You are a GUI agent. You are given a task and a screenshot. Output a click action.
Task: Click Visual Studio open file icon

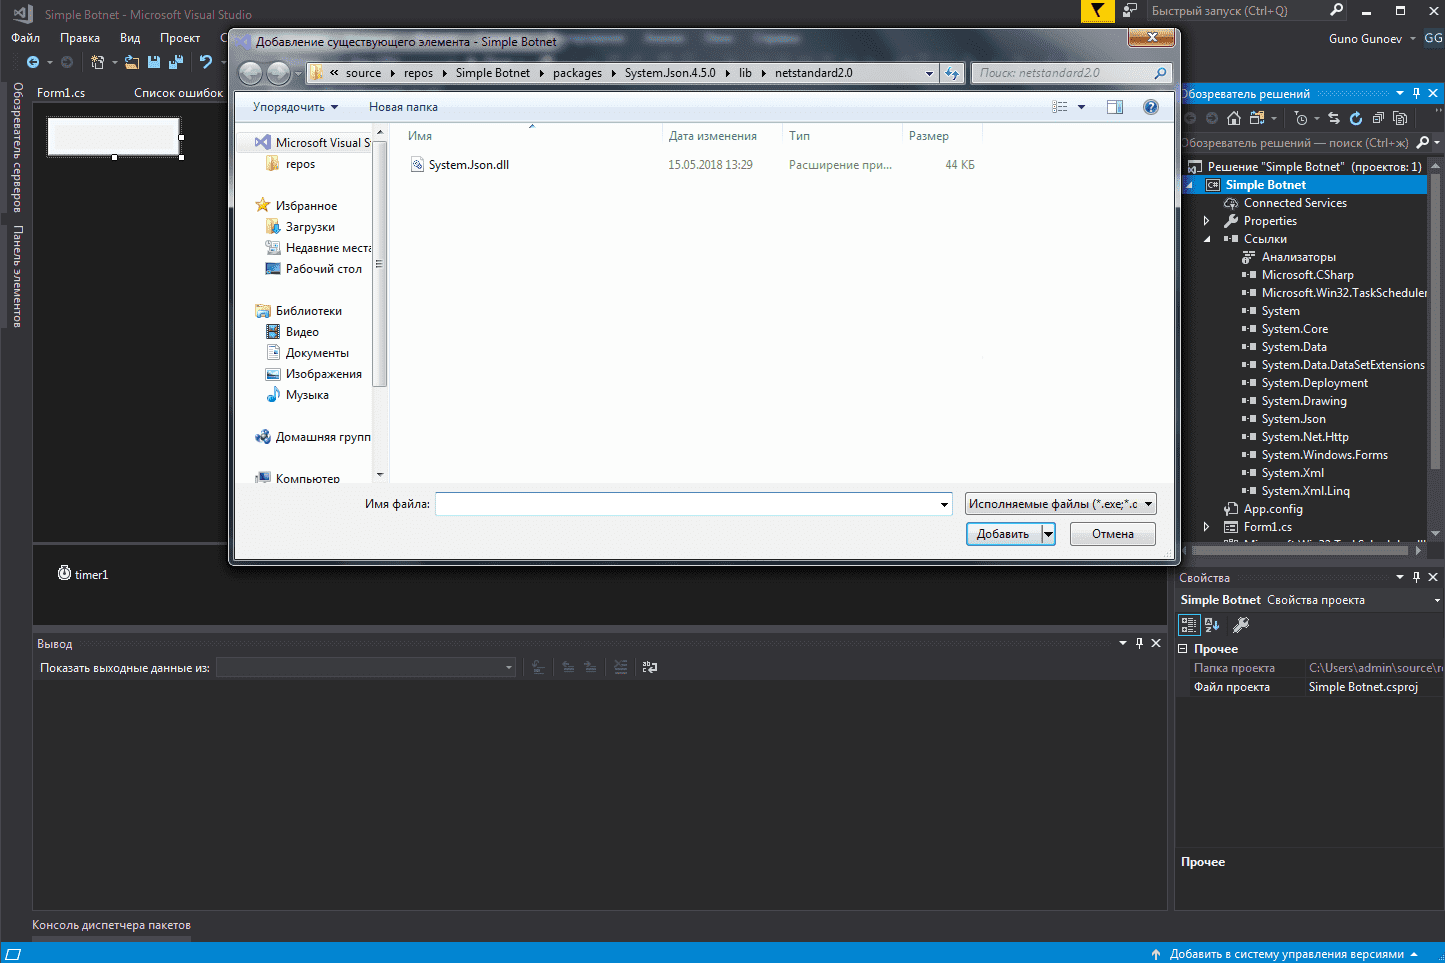point(132,62)
